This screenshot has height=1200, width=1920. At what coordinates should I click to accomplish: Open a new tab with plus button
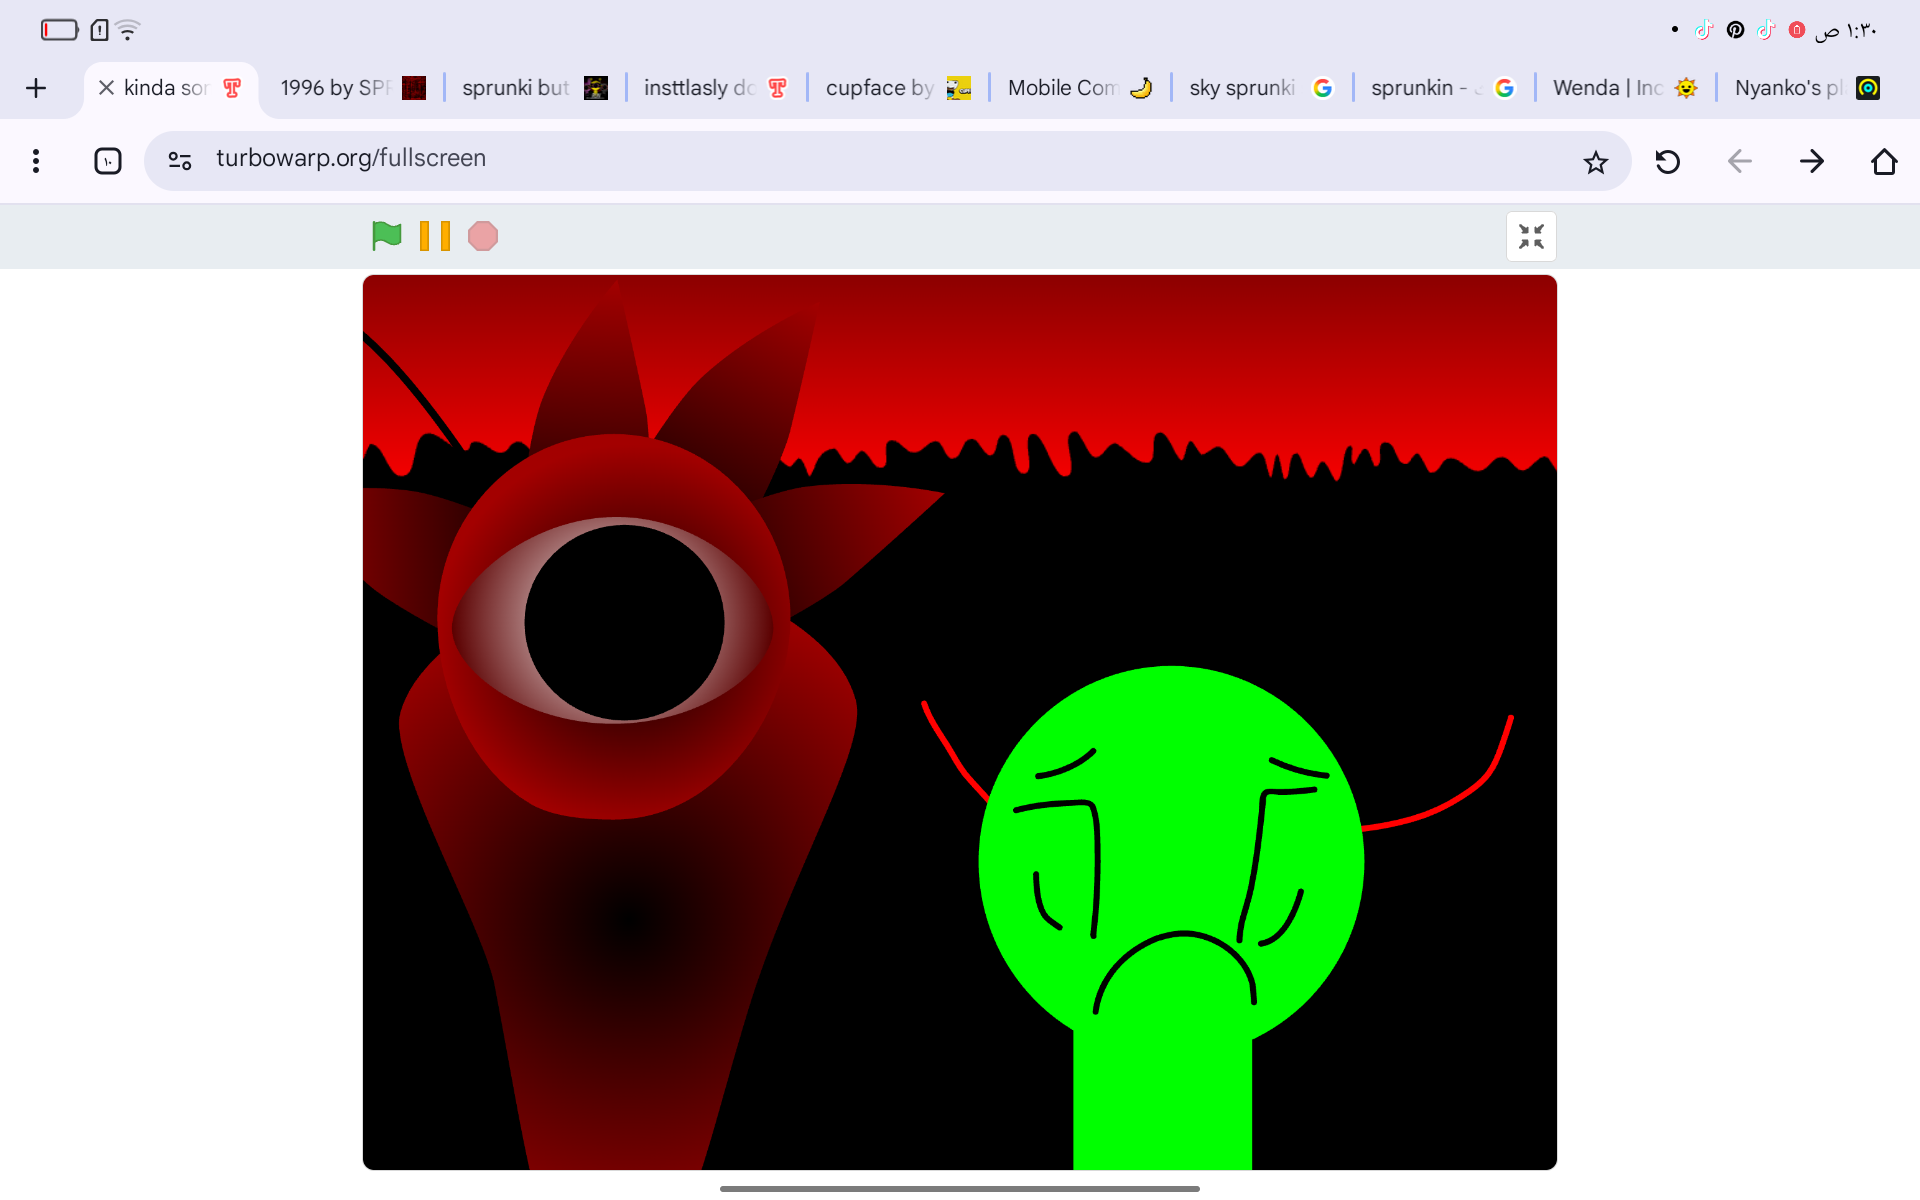coord(36,88)
